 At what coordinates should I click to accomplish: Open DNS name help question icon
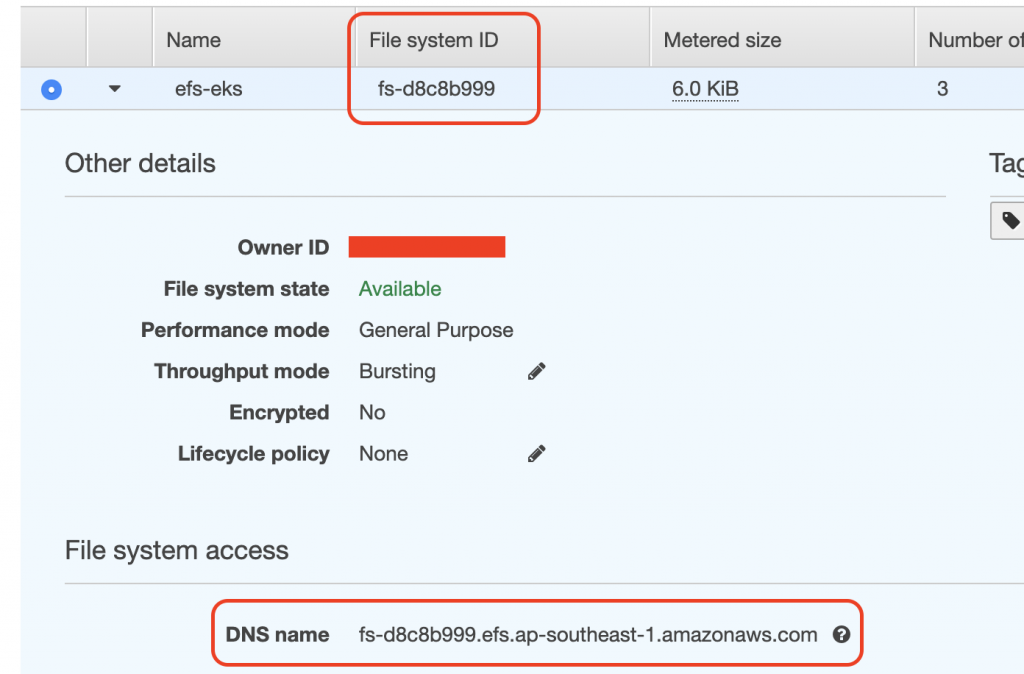coord(841,635)
